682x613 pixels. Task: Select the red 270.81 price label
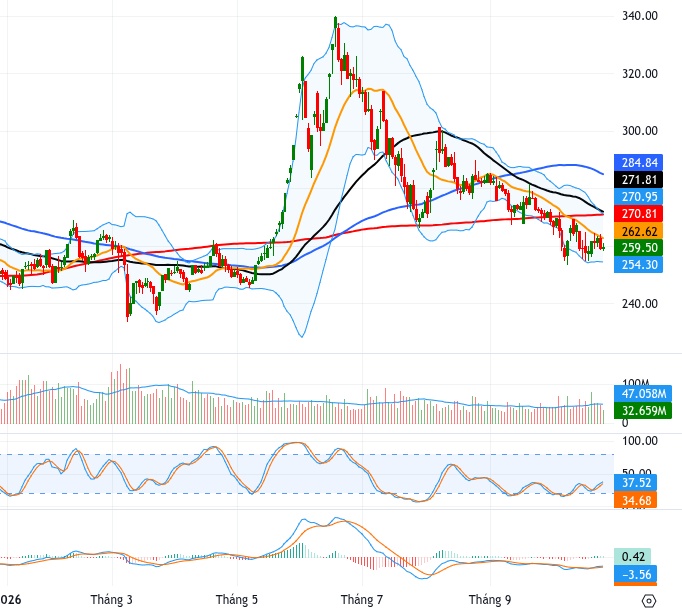(x=639, y=214)
